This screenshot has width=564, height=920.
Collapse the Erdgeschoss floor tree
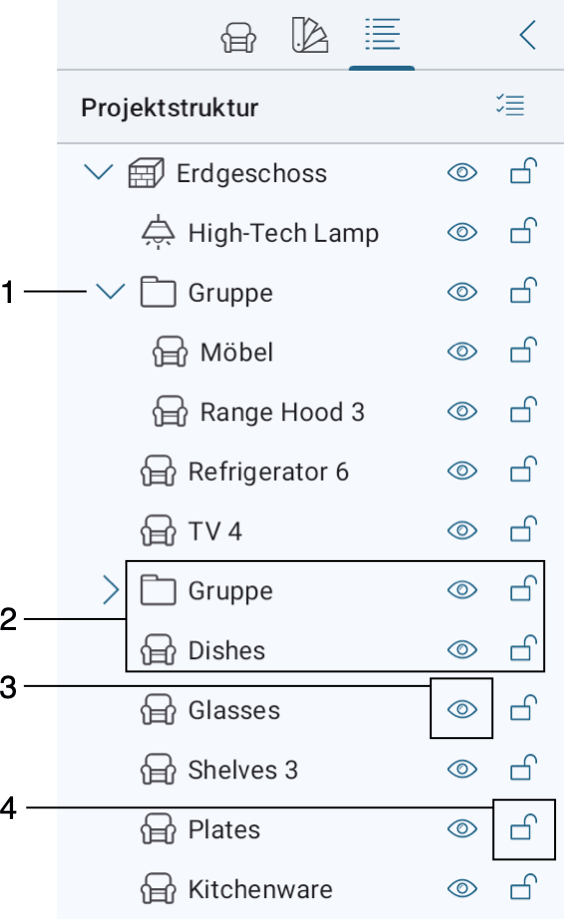point(98,172)
